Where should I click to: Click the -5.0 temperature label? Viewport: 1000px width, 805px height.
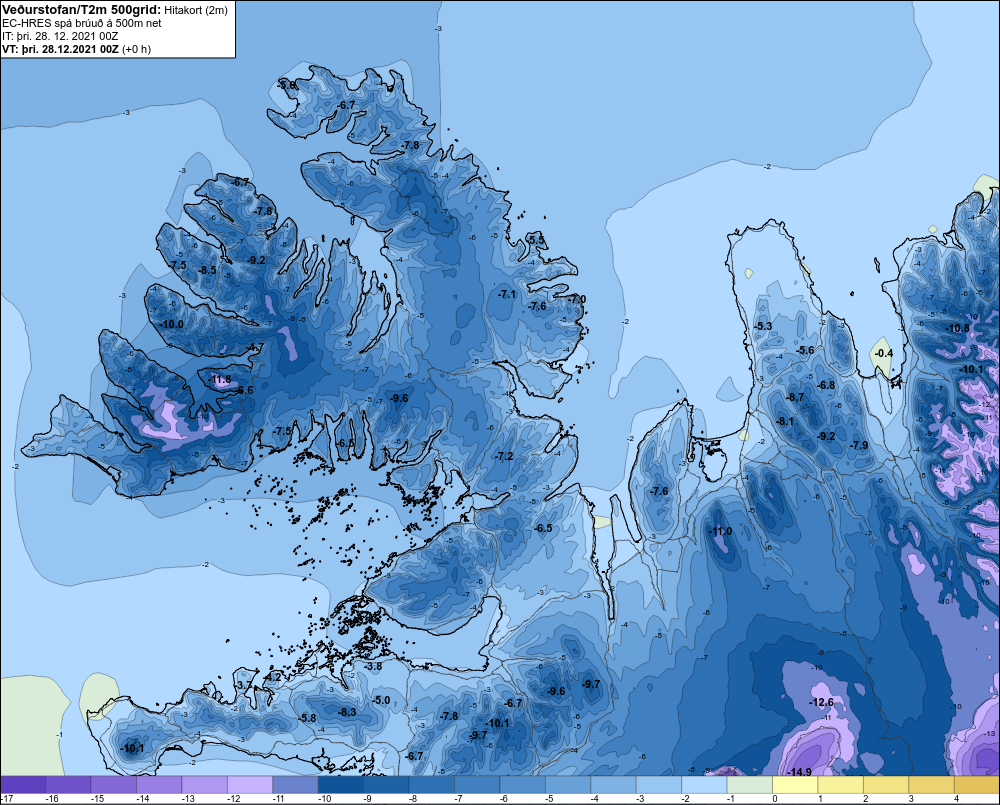click(381, 700)
